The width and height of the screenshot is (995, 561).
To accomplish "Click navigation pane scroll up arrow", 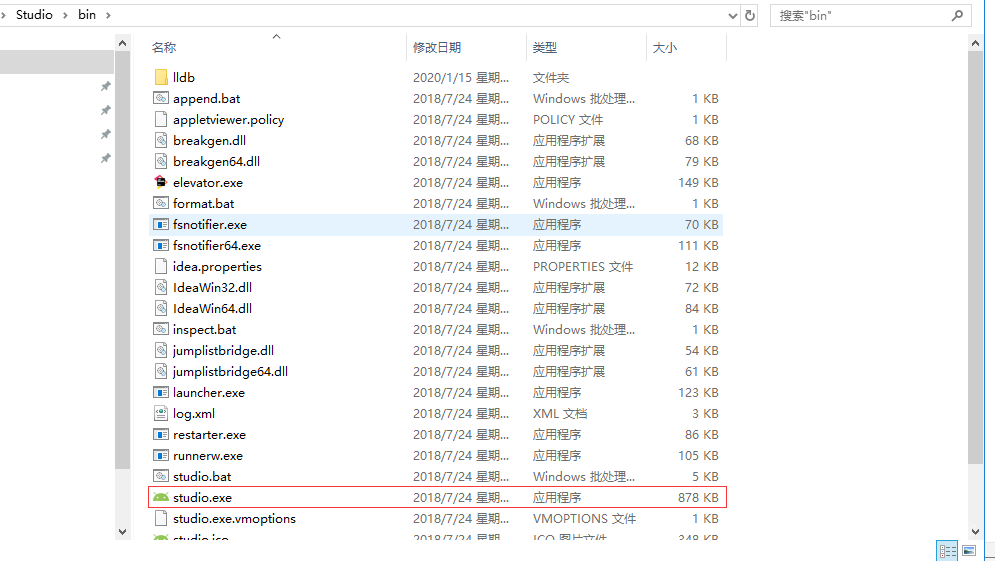I will click(x=122, y=43).
